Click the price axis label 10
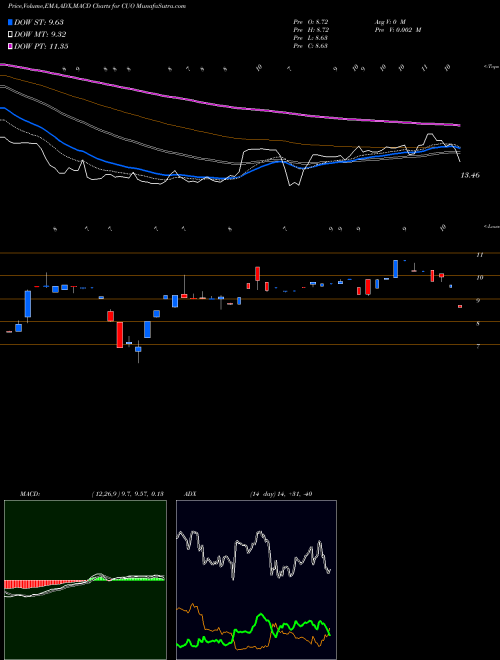 pos(479,277)
